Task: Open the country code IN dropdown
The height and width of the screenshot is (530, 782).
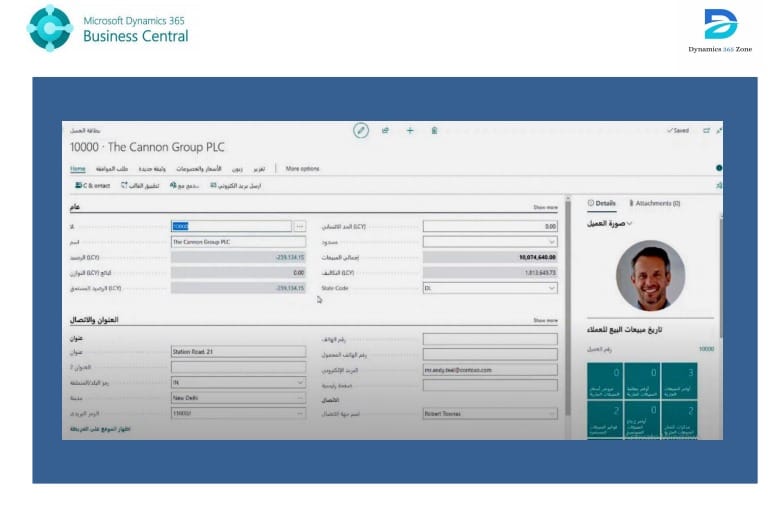Action: pos(300,382)
